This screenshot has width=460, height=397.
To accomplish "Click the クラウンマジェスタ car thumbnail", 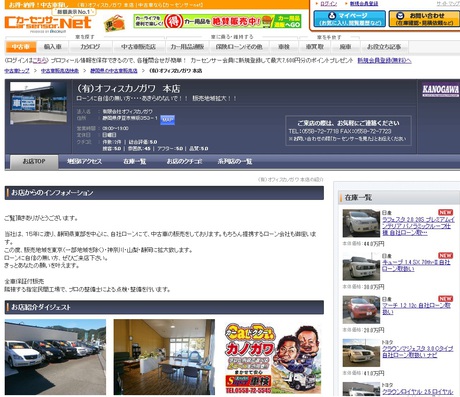I will 361,353.
